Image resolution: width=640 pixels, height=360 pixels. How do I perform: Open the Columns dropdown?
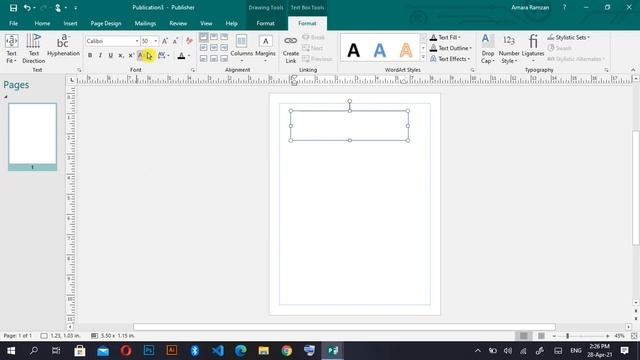[242, 49]
